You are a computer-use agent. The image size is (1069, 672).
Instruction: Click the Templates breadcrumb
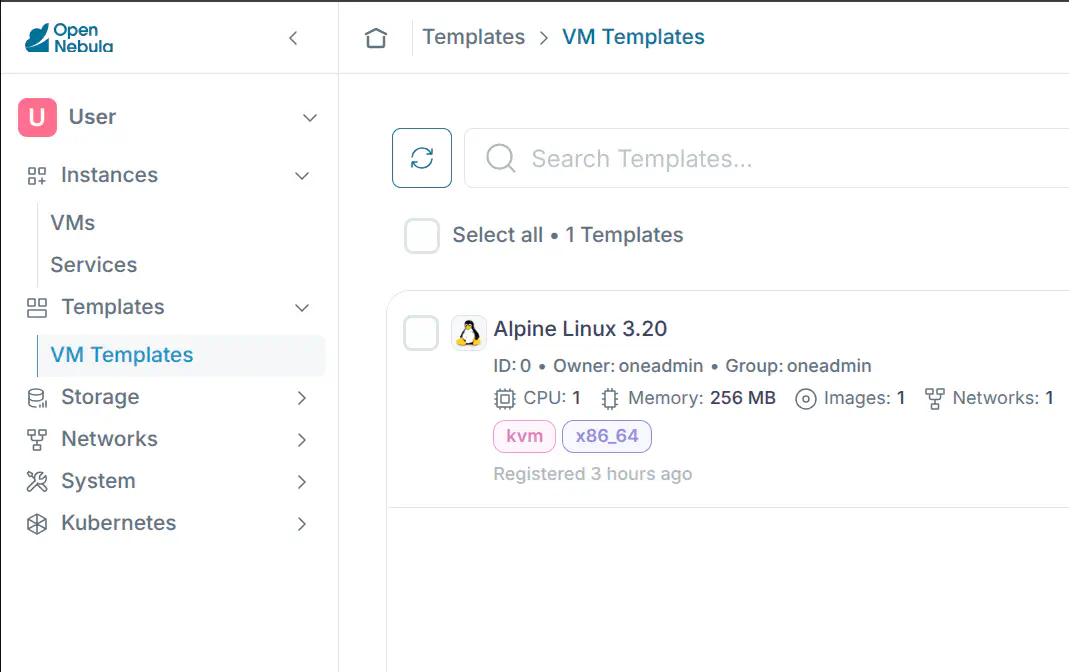click(474, 37)
